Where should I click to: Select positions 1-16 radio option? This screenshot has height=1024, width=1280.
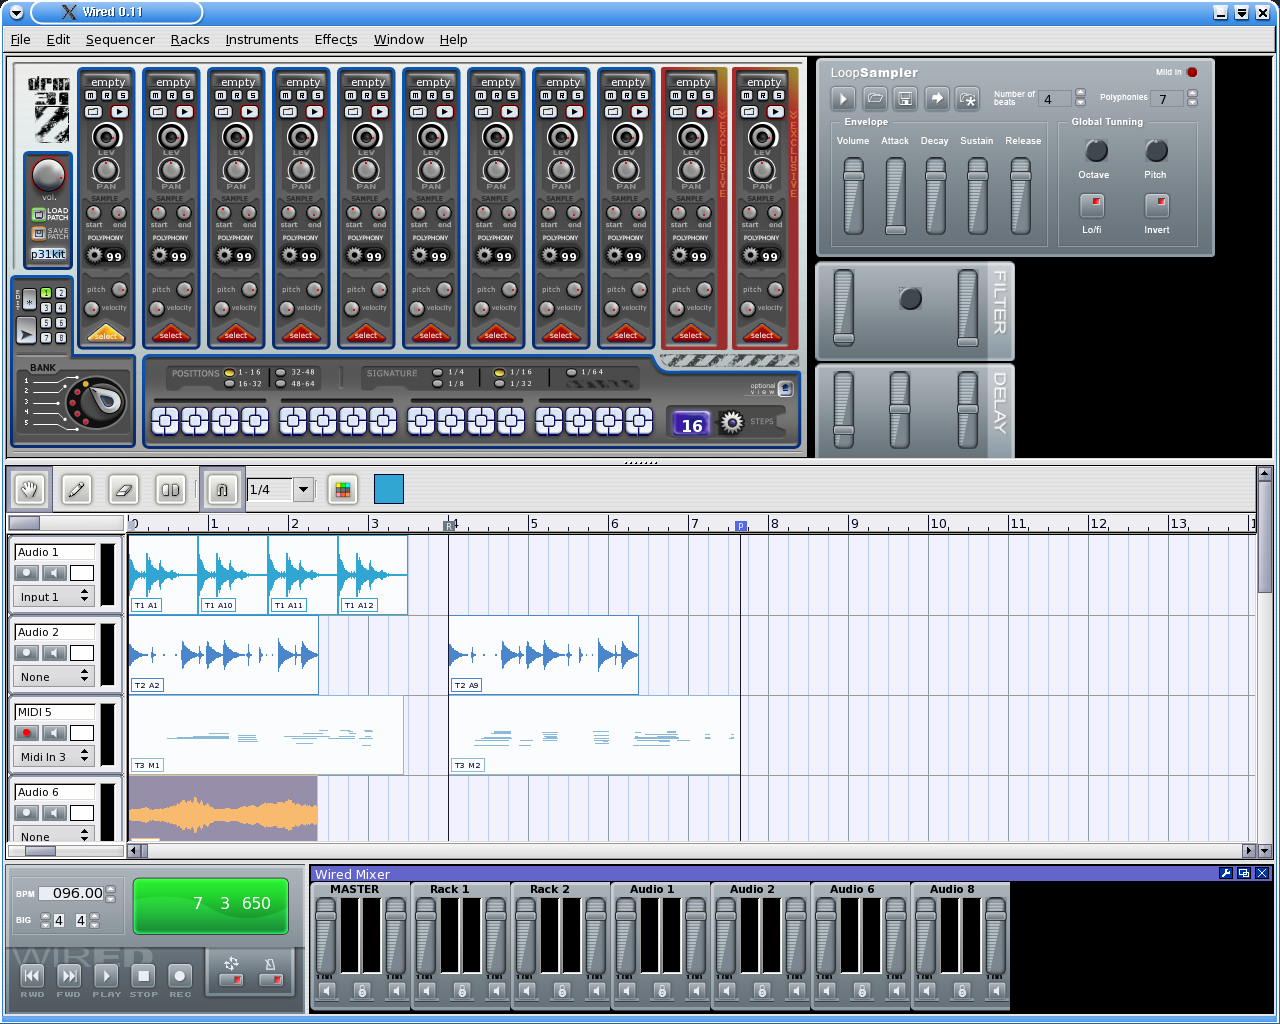click(230, 372)
